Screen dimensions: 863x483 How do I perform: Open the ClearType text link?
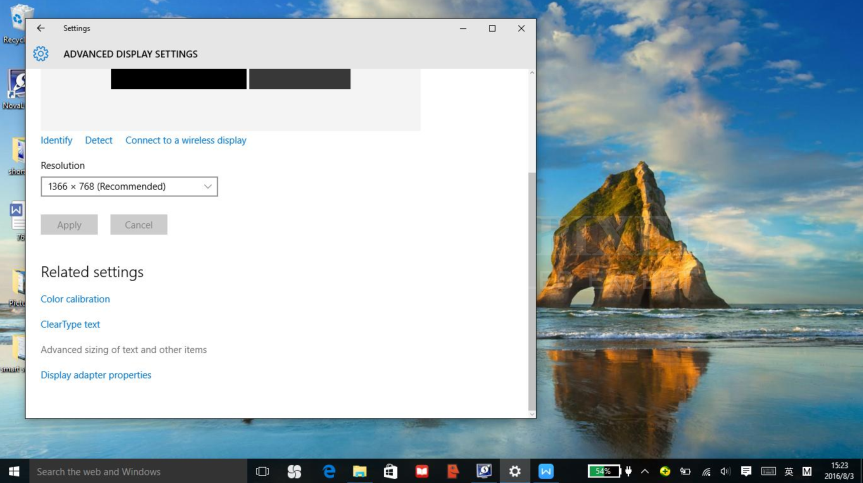click(70, 324)
